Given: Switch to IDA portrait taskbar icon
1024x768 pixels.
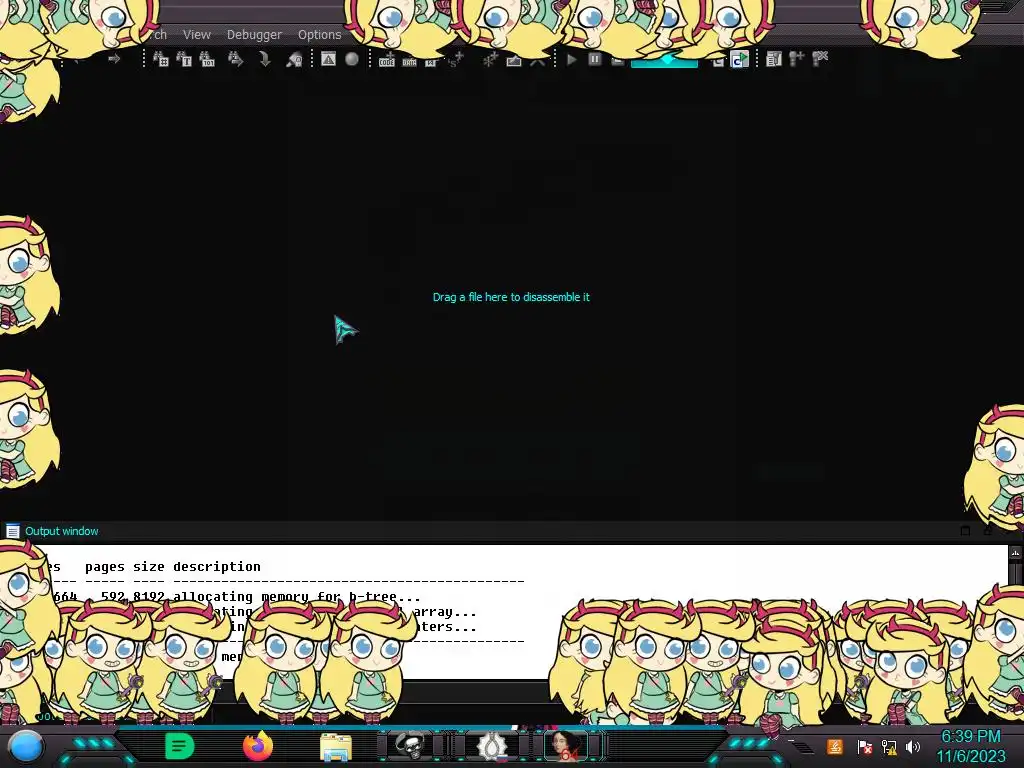Looking at the screenshot, I should click(567, 746).
